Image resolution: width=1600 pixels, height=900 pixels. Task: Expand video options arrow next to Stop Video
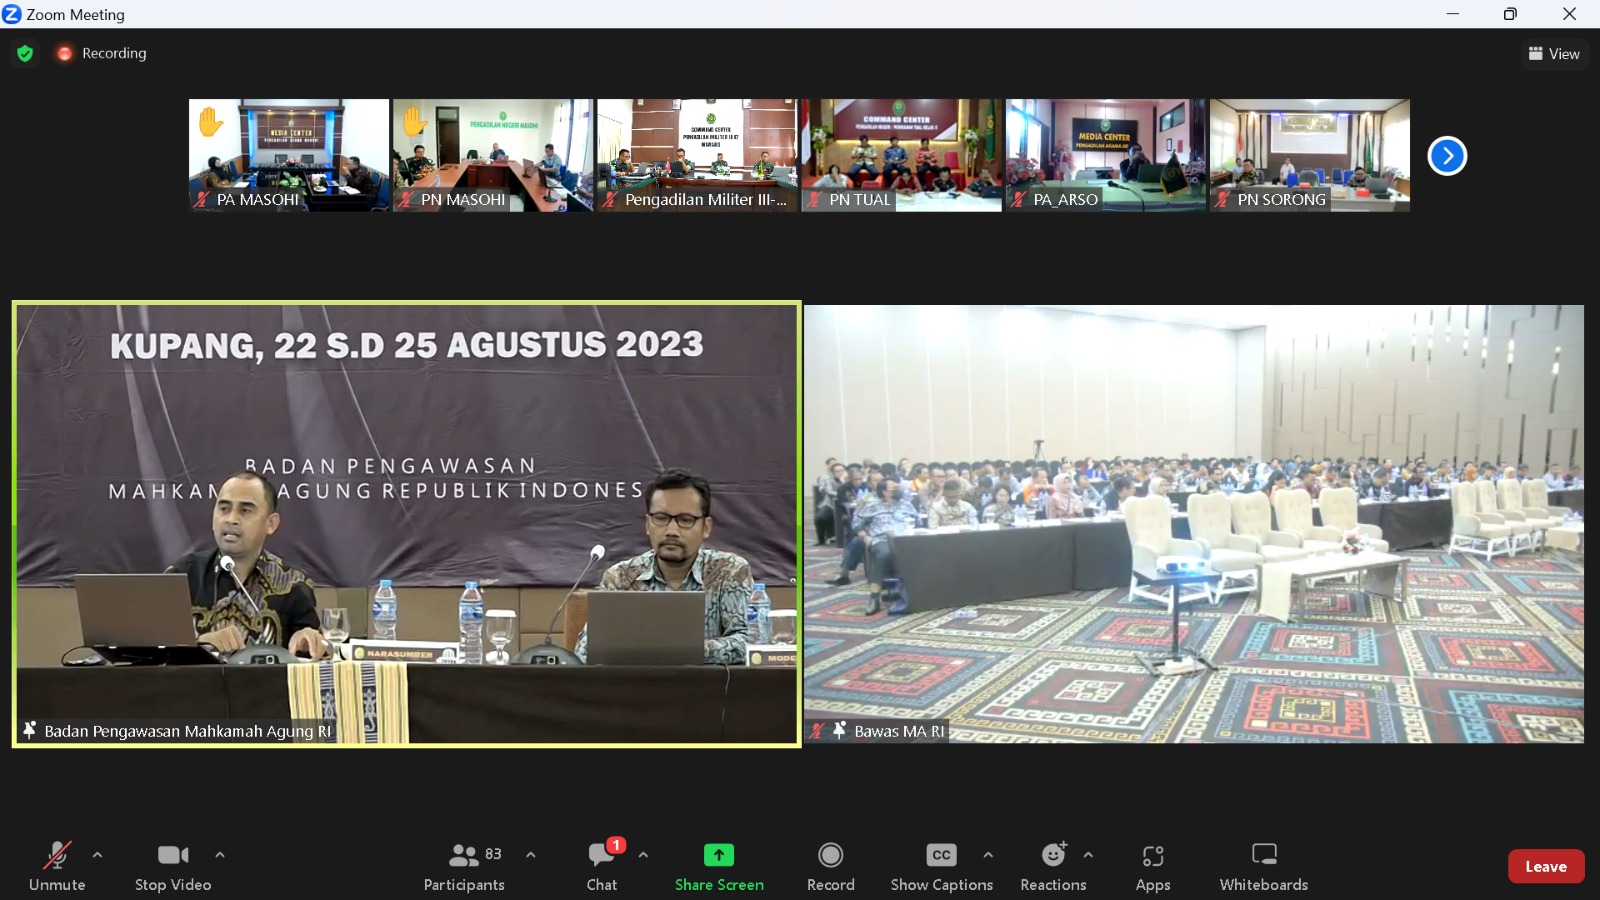[220, 855]
